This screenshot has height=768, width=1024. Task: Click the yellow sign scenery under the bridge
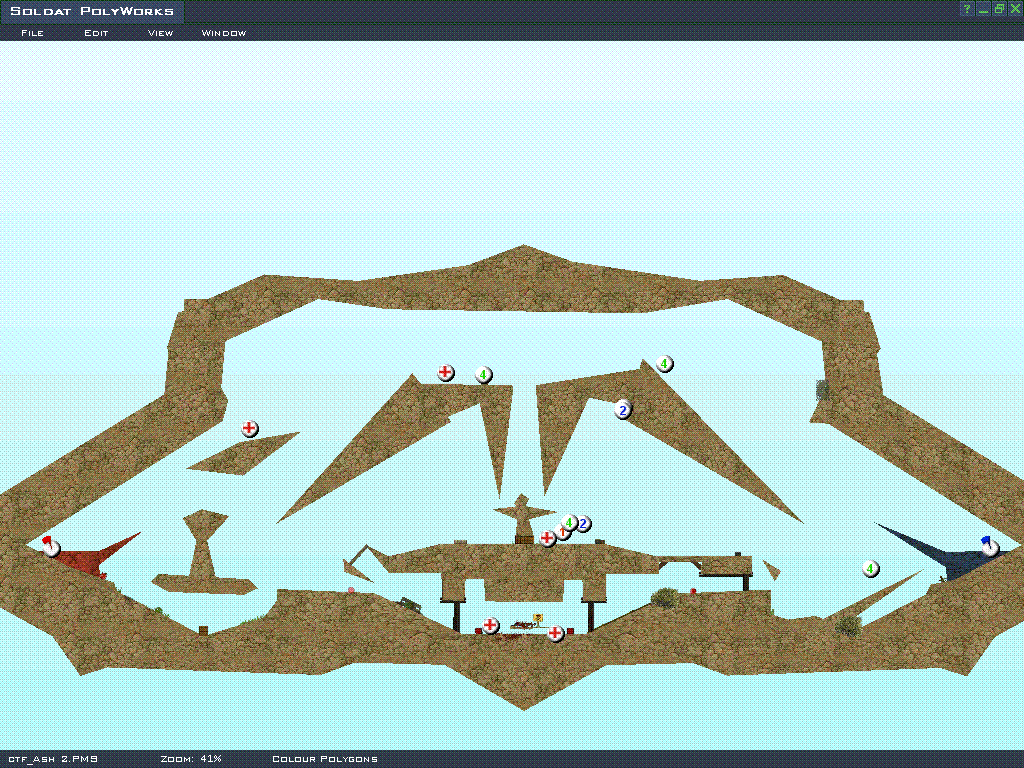point(538,619)
